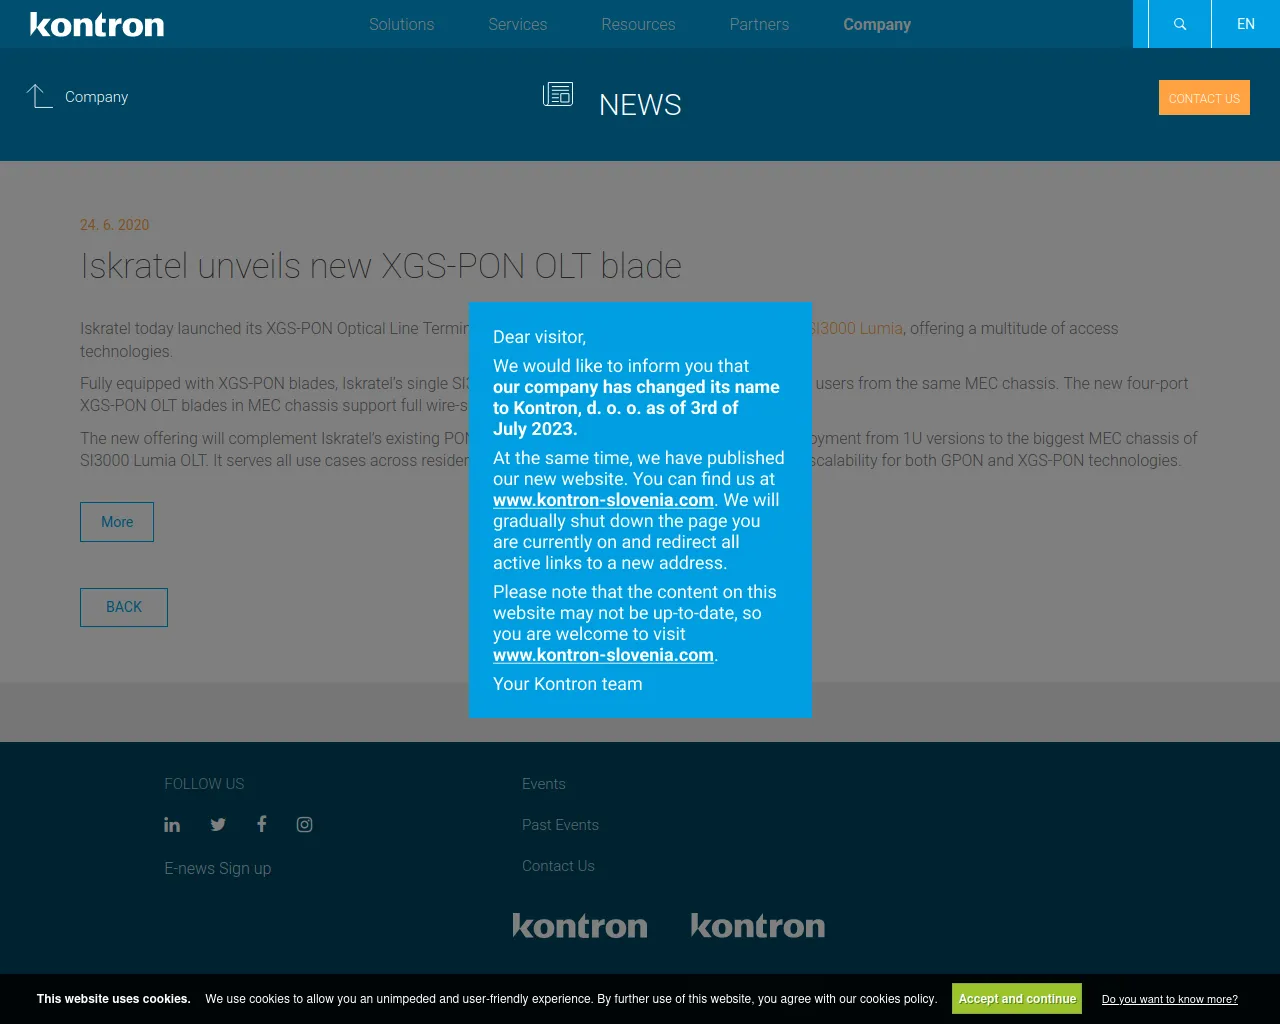Click the More button

[x=117, y=522]
